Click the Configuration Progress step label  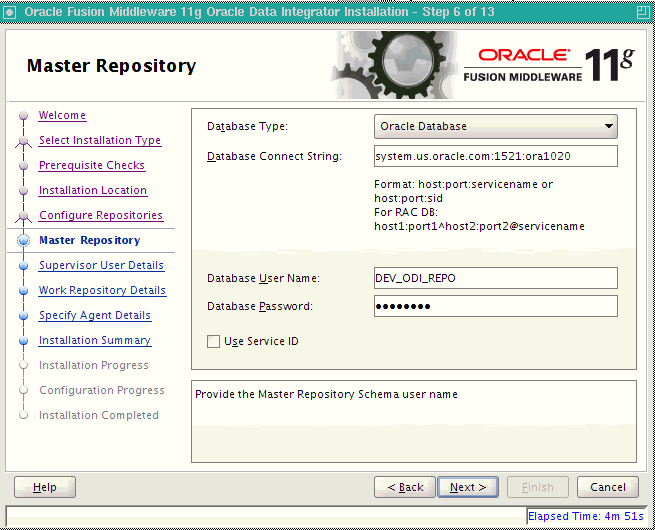[102, 390]
